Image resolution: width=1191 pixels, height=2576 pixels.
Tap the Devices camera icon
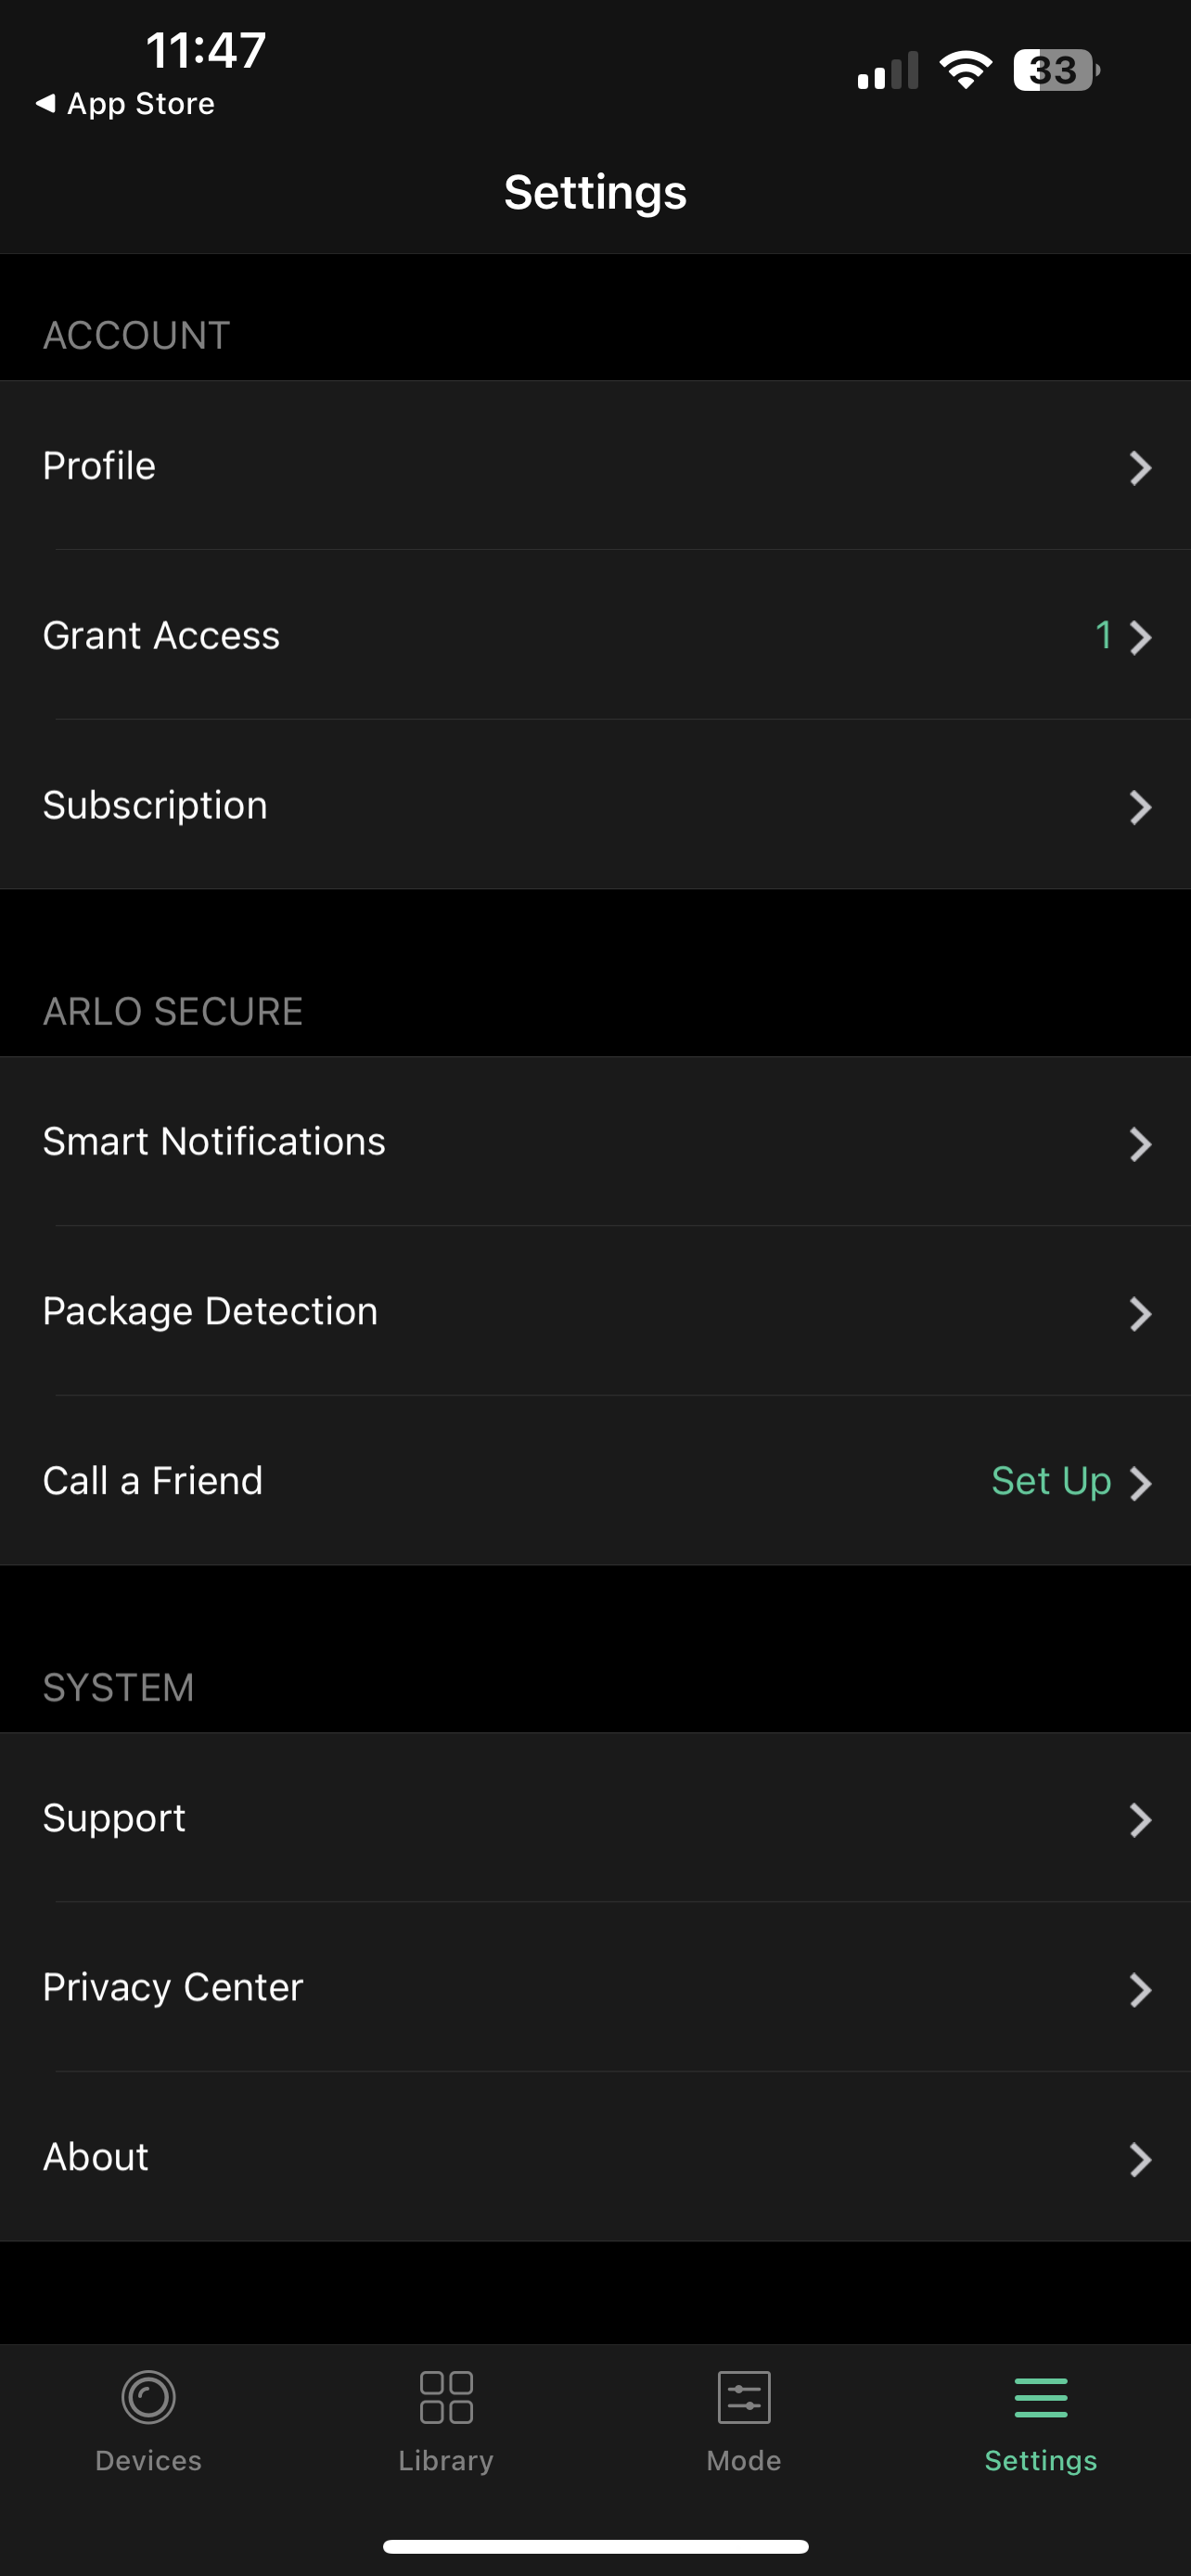(148, 2397)
